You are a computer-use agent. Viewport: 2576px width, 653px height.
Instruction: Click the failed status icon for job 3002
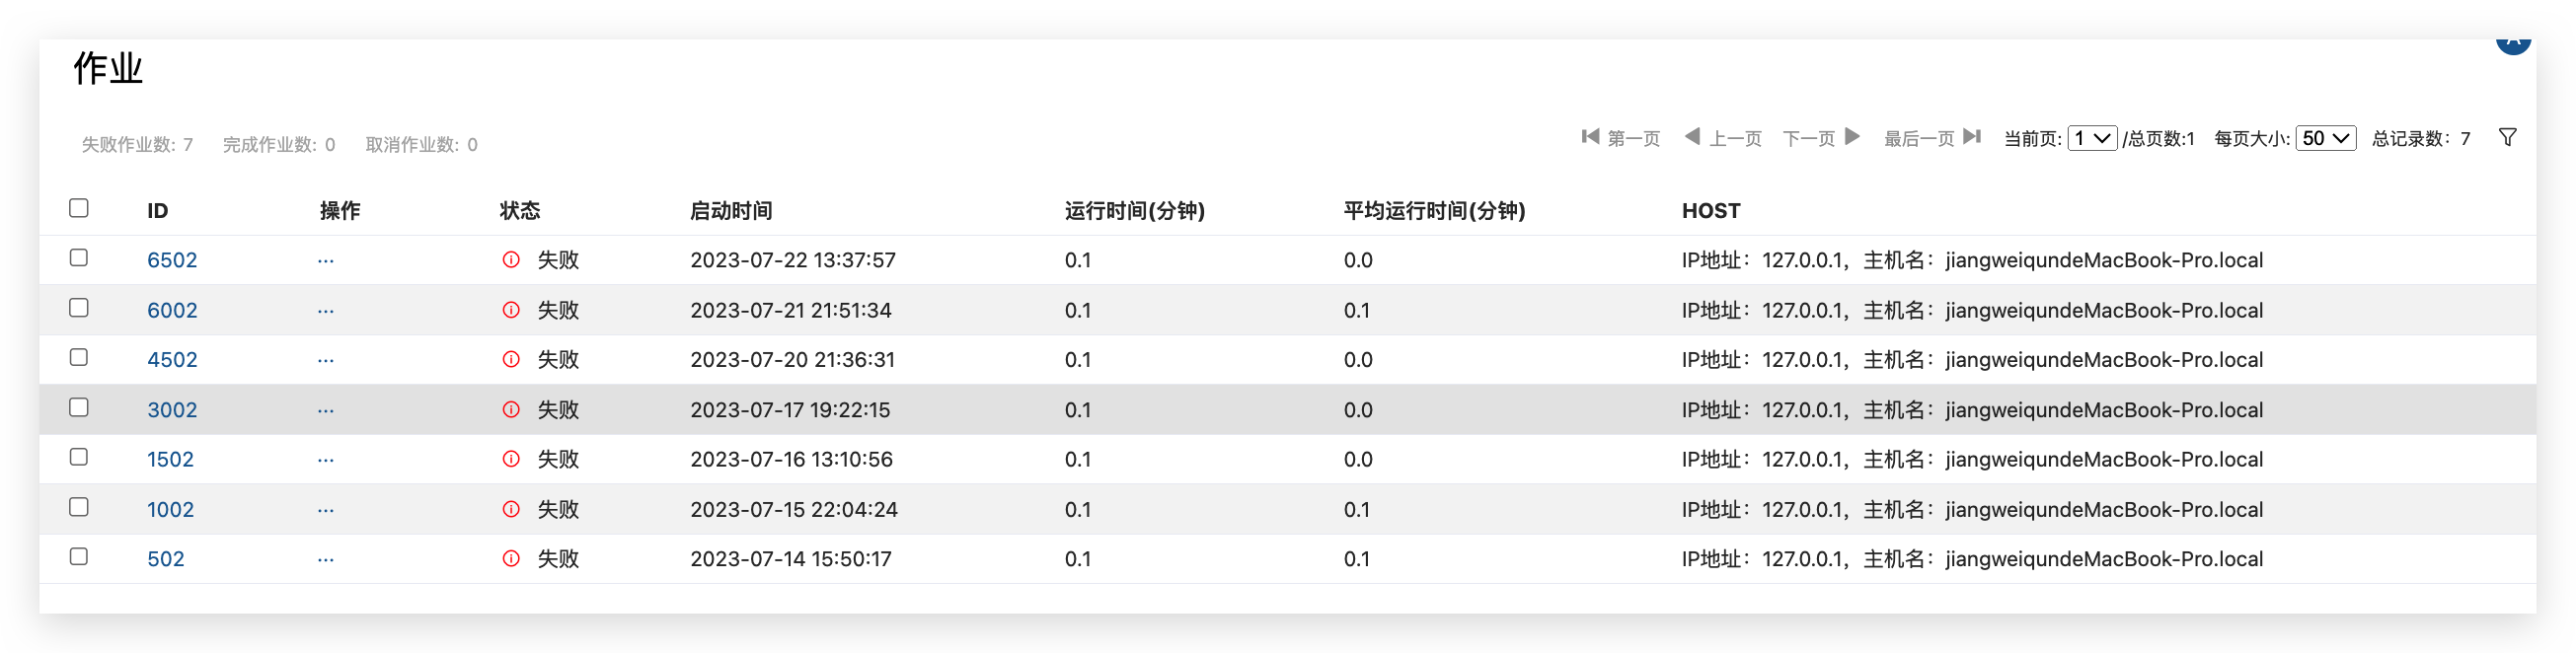coord(511,410)
